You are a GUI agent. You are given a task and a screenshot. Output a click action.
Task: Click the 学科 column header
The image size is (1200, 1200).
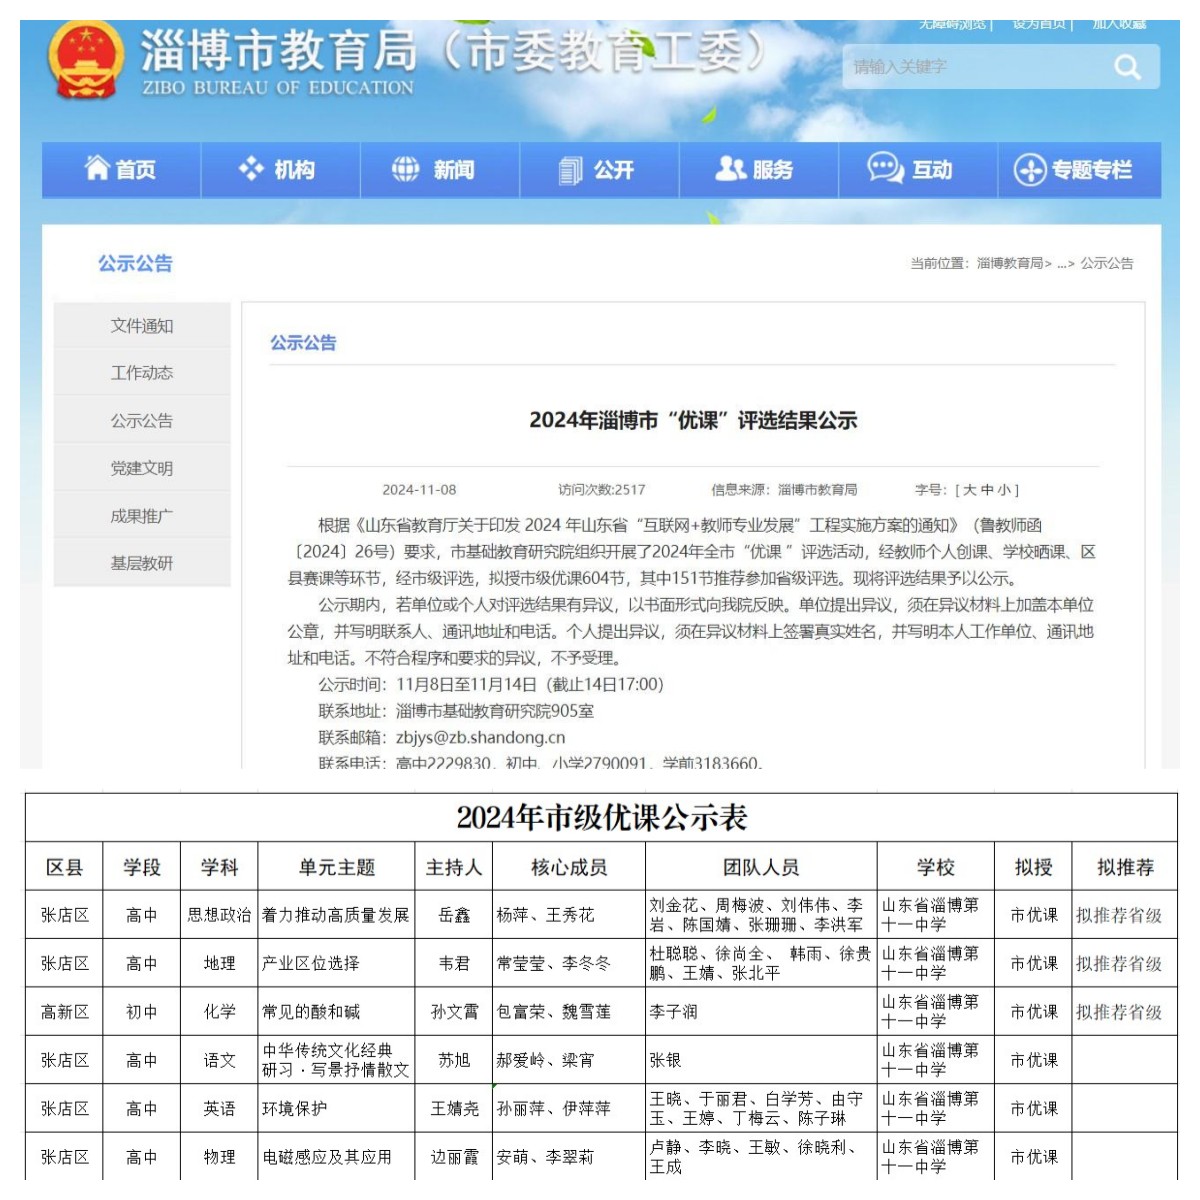(x=219, y=867)
